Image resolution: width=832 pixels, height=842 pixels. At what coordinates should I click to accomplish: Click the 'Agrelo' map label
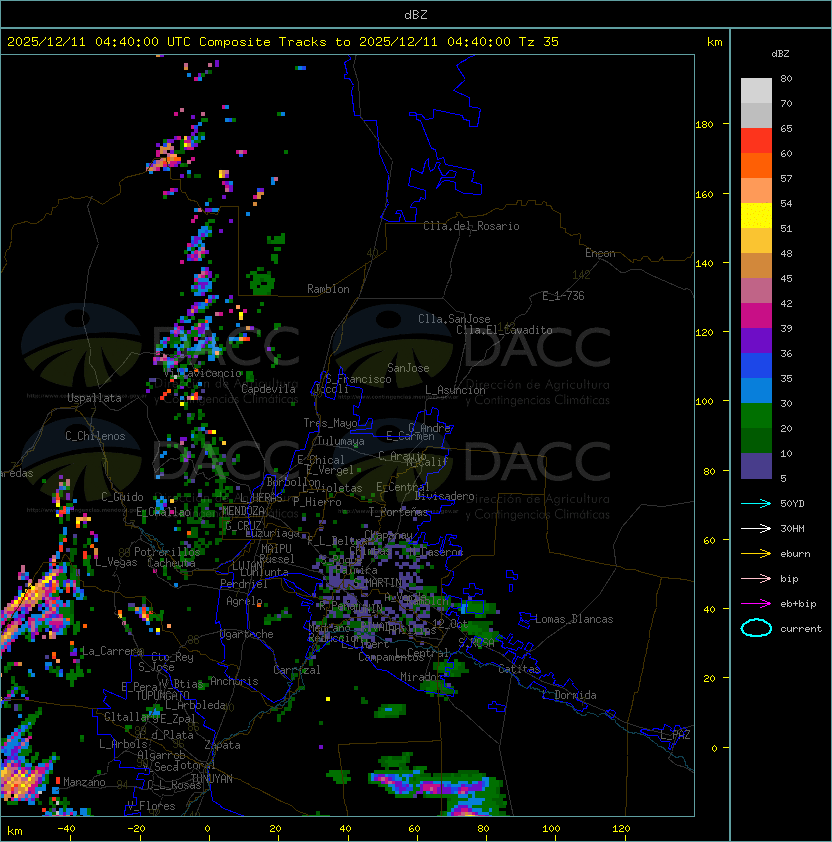(244, 601)
